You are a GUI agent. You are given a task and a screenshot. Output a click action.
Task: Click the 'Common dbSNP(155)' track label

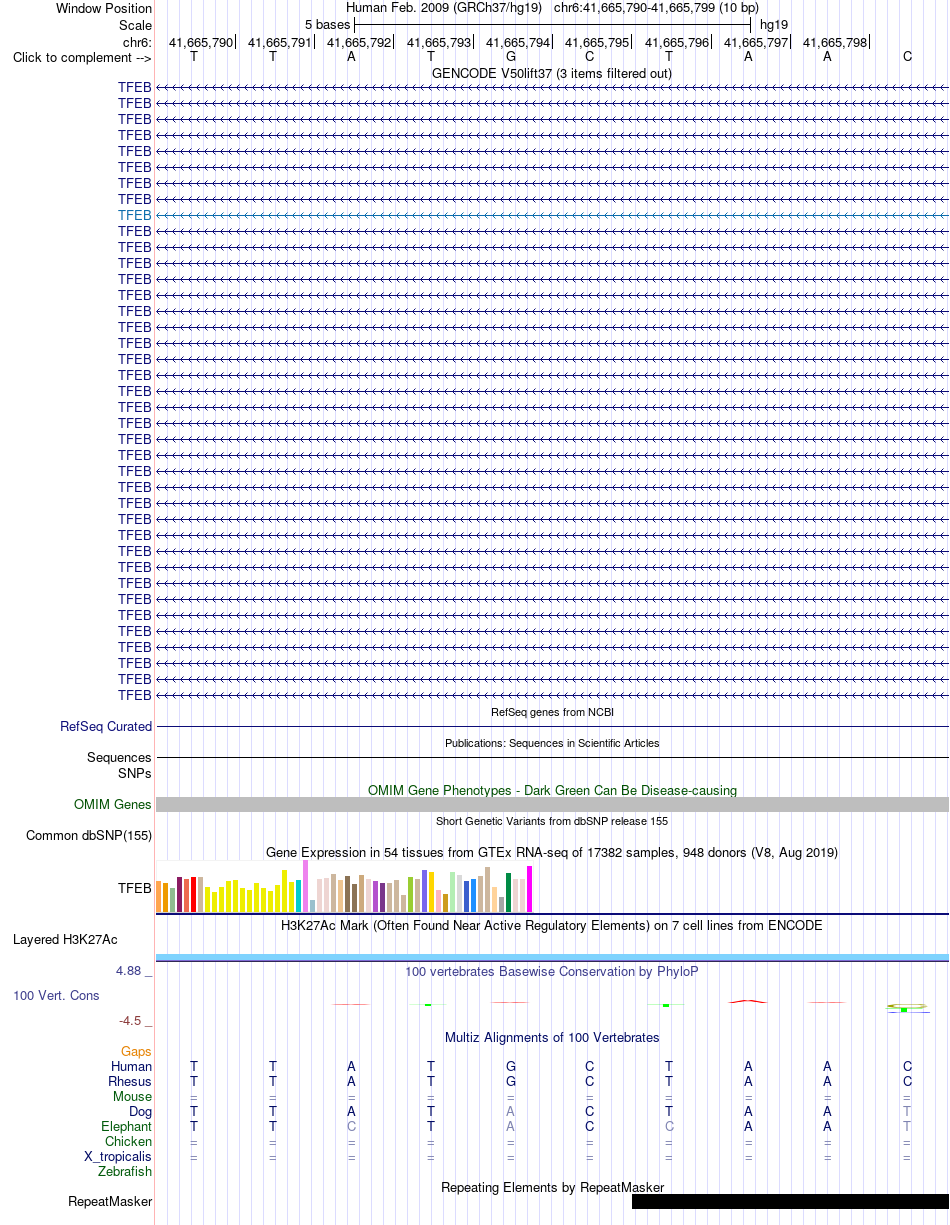click(89, 836)
